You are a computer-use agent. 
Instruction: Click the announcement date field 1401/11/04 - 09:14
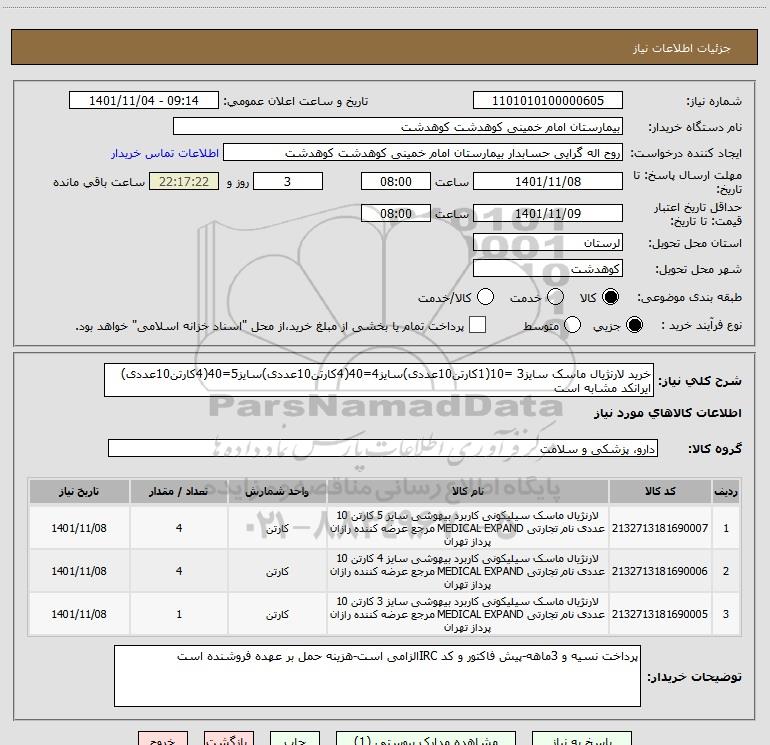point(144,101)
